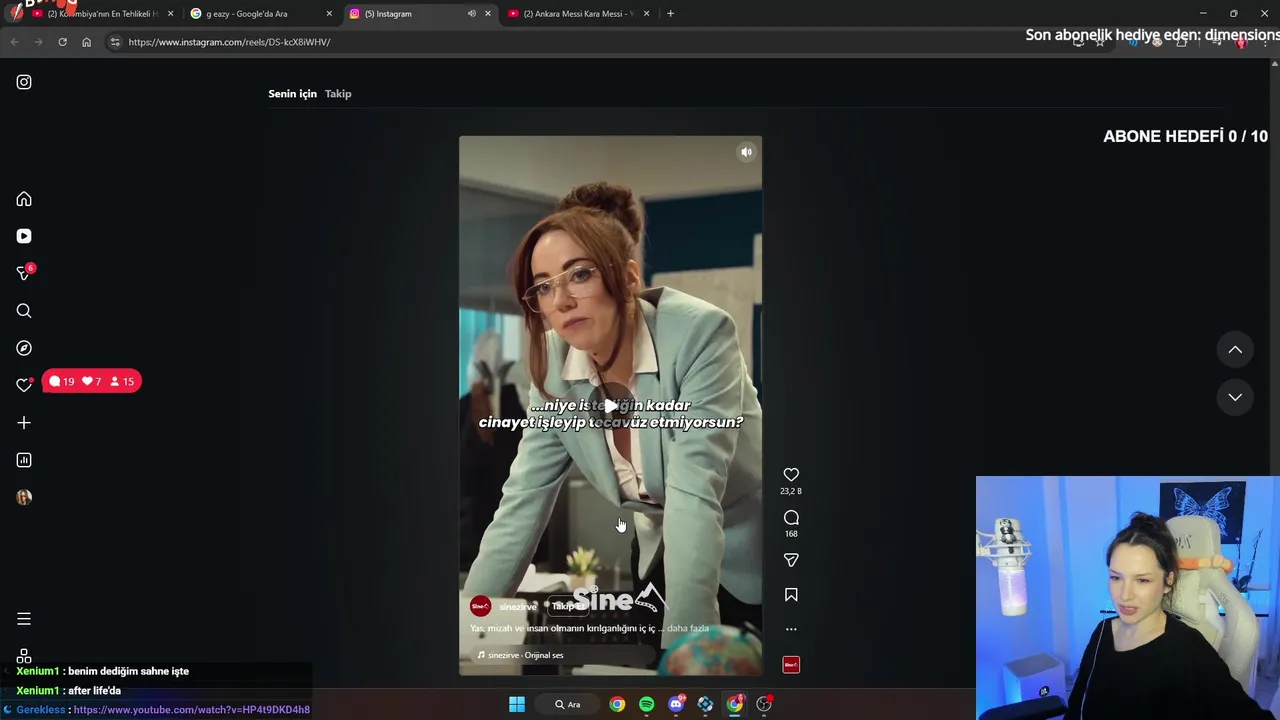Close the g eazy Google search tab
The width and height of the screenshot is (1280, 720).
(329, 14)
